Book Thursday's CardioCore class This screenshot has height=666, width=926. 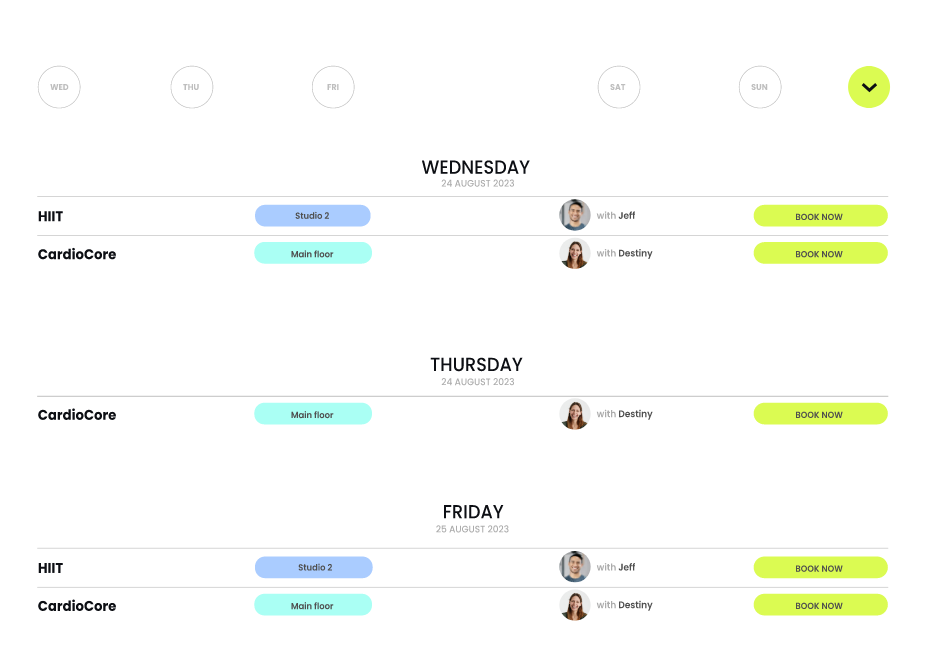pos(820,414)
